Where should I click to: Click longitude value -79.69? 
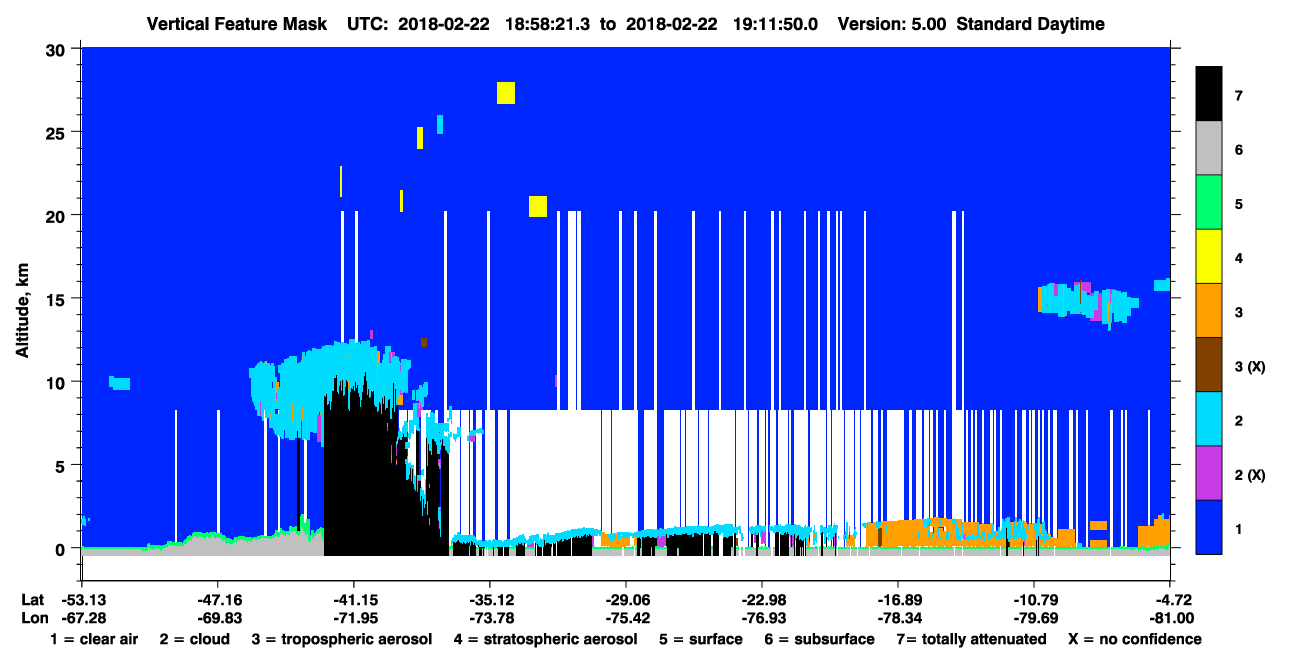[1034, 617]
